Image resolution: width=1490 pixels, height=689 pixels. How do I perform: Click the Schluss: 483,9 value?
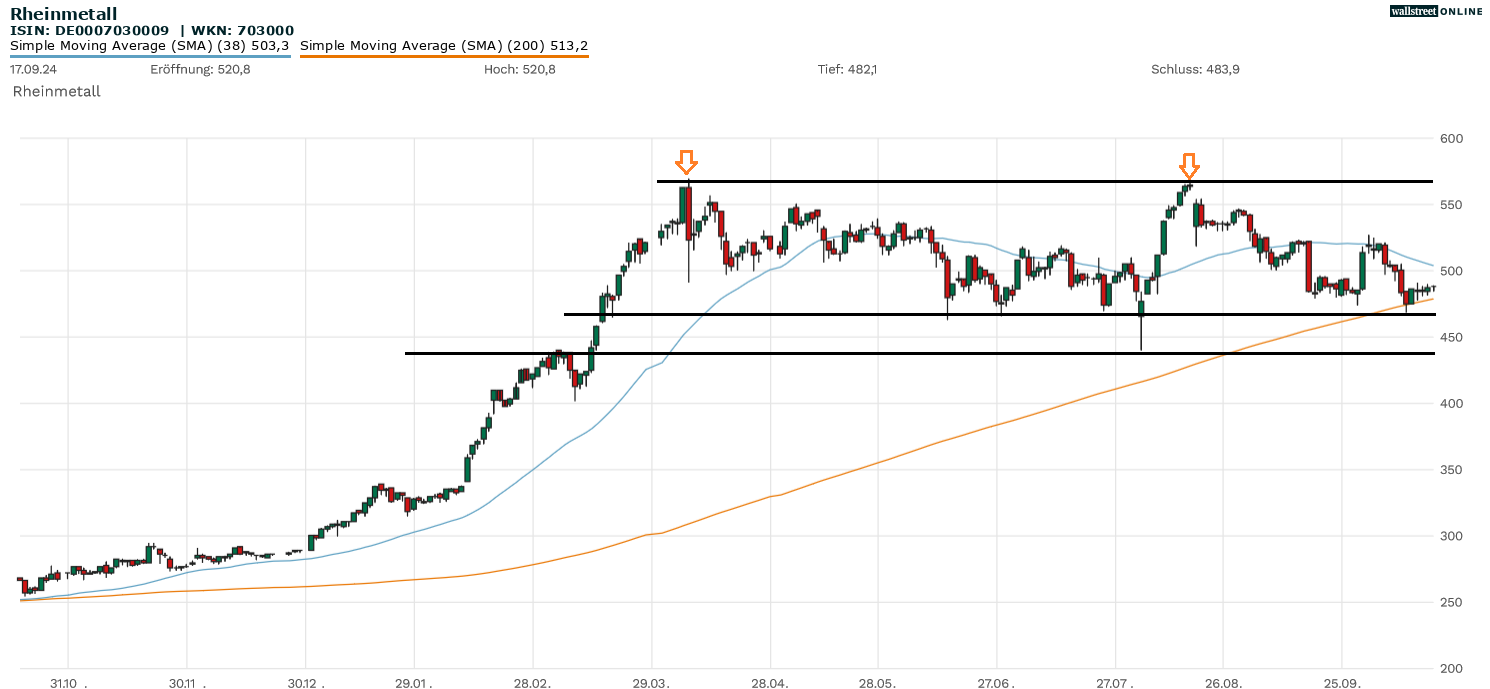click(x=1195, y=69)
